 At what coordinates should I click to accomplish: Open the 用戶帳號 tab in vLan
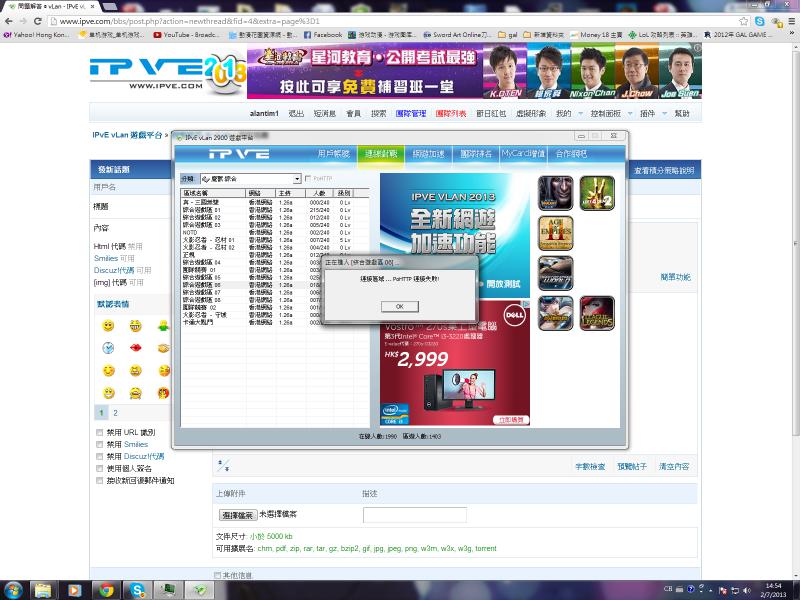(334, 154)
